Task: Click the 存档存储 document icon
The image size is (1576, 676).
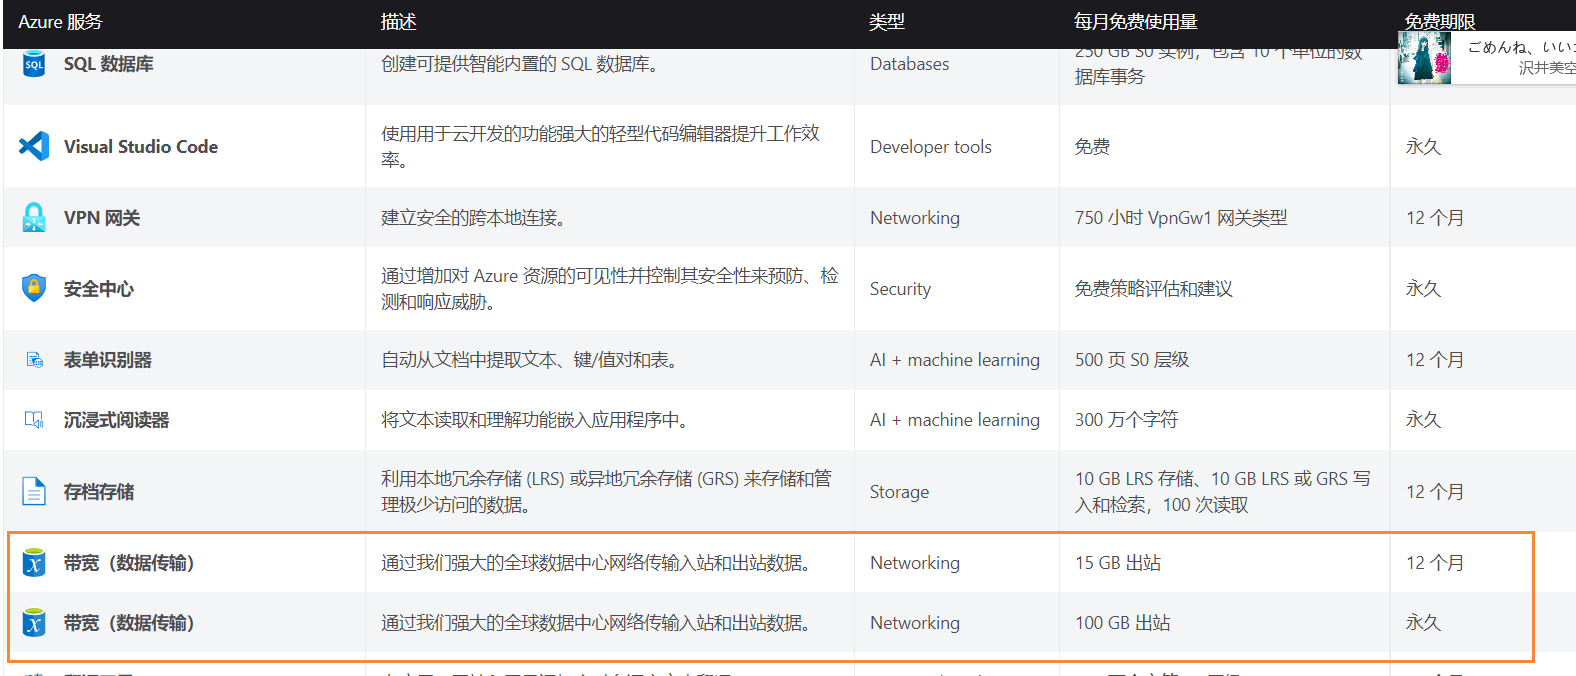Action: click(x=34, y=491)
